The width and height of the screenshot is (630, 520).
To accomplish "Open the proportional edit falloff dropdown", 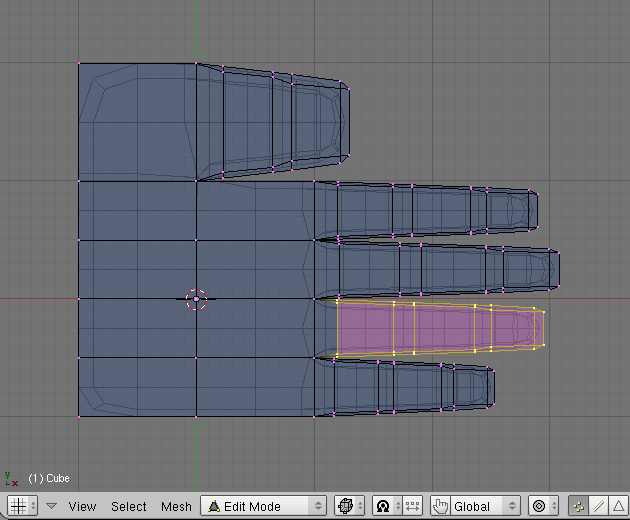I will tap(544, 506).
